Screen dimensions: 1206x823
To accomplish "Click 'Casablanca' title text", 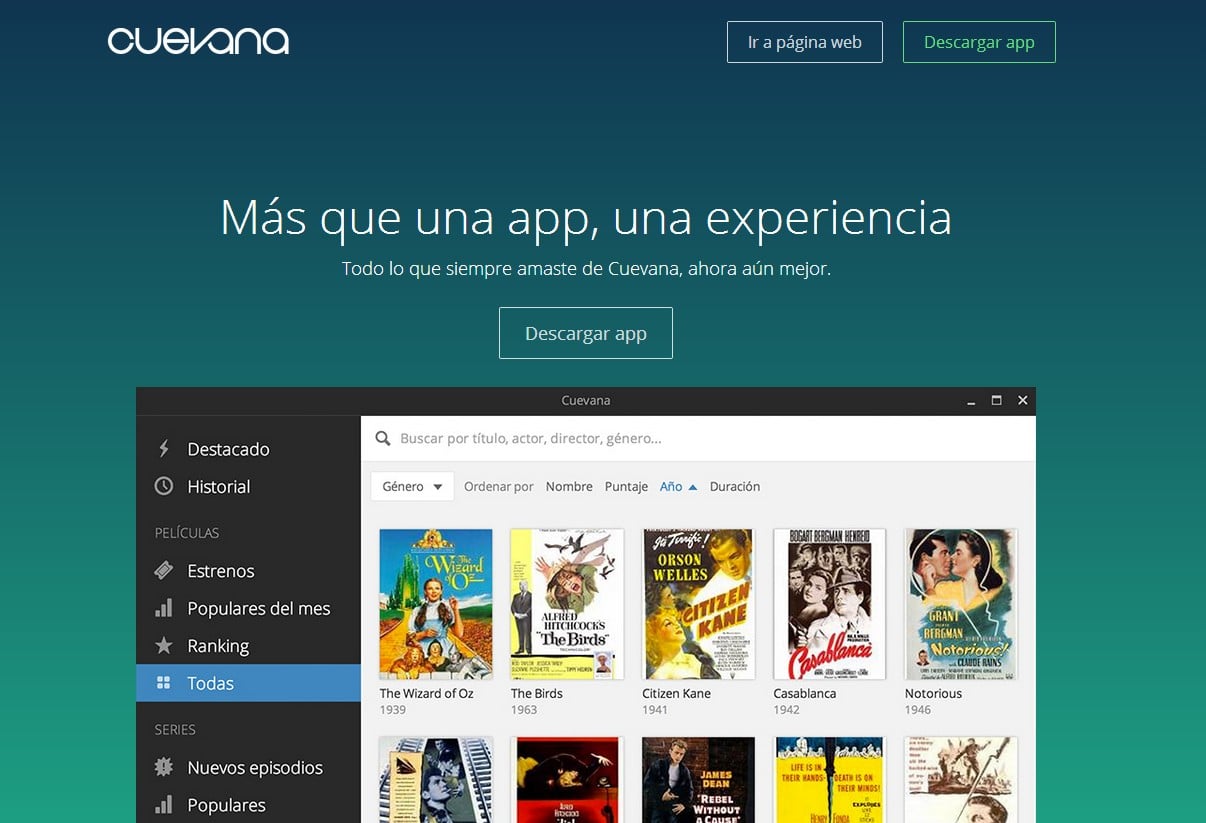I will [x=805, y=693].
